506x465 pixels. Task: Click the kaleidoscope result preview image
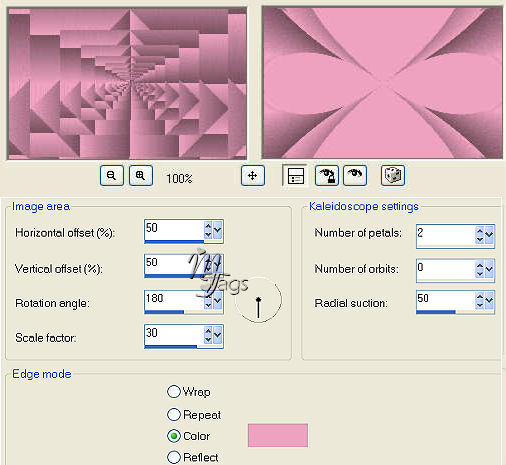382,83
